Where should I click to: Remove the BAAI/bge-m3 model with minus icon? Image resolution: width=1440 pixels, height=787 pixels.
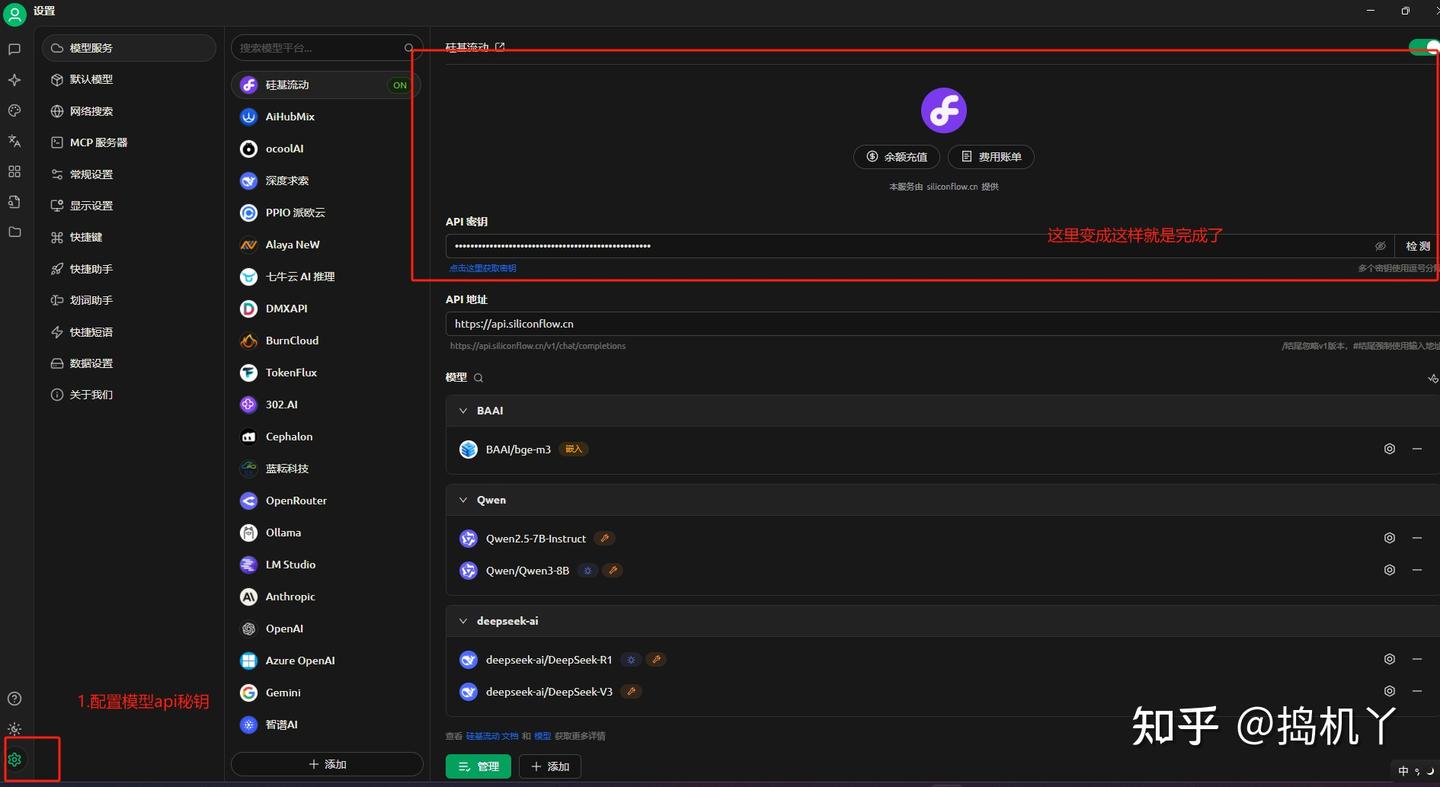click(x=1417, y=449)
